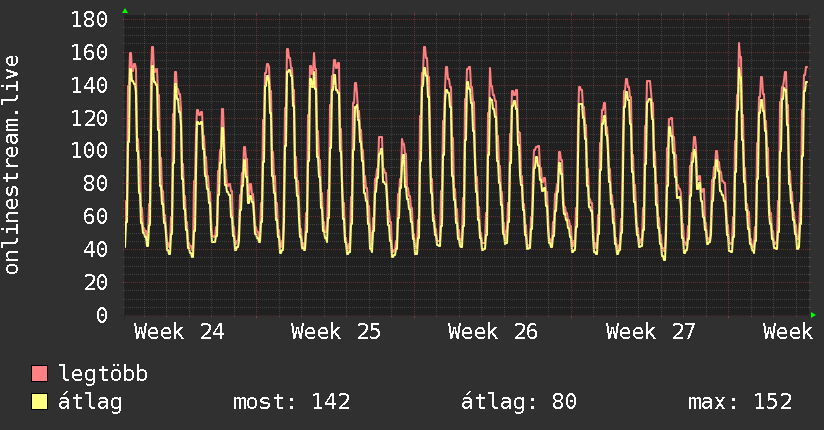Click the 40 y-axis value
Image resolution: width=824 pixels, height=430 pixels.
[96, 249]
